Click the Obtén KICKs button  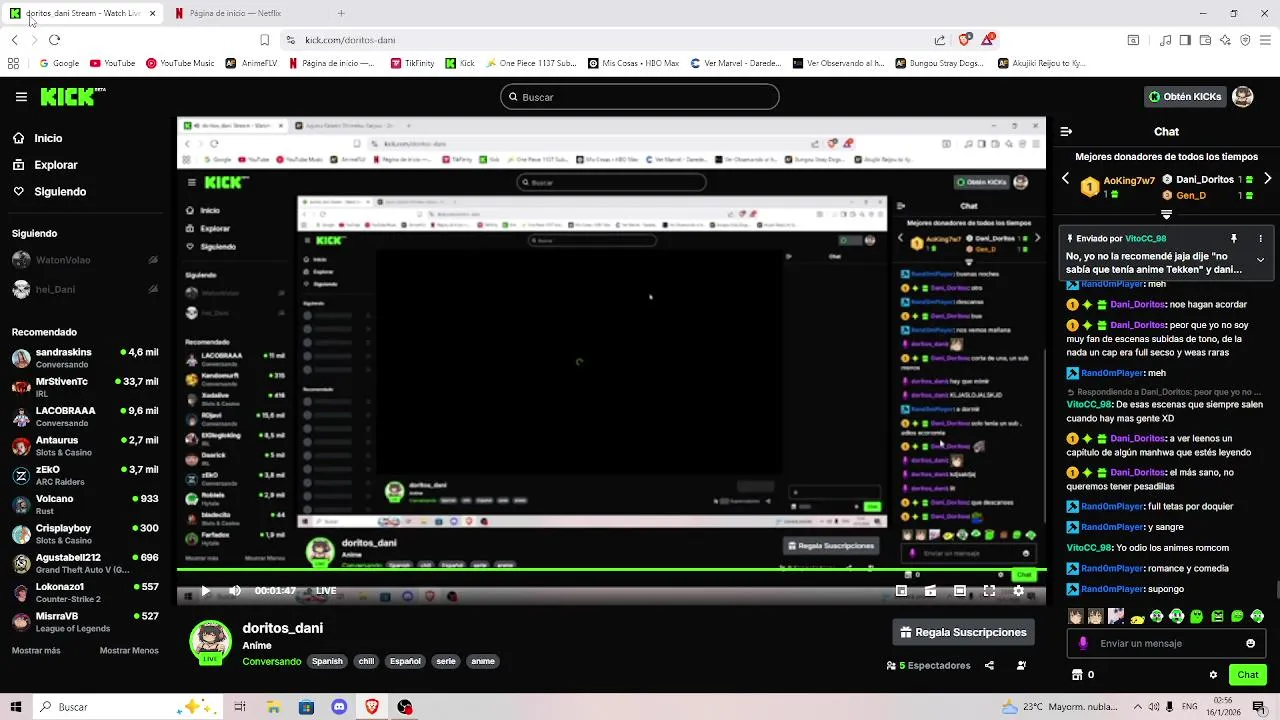[1186, 97]
